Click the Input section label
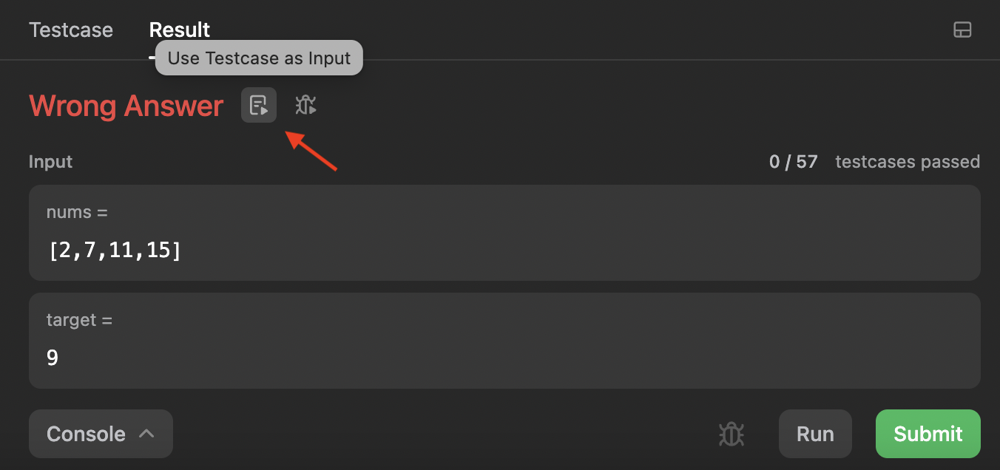The width and height of the screenshot is (1000, 470). point(50,162)
